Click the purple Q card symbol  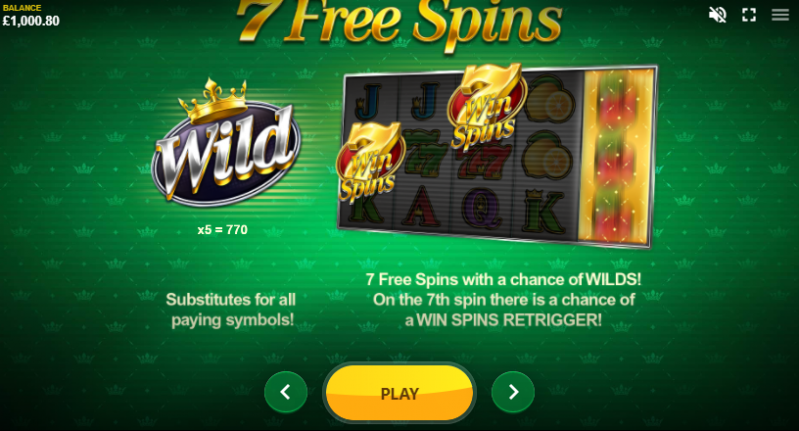(x=481, y=208)
